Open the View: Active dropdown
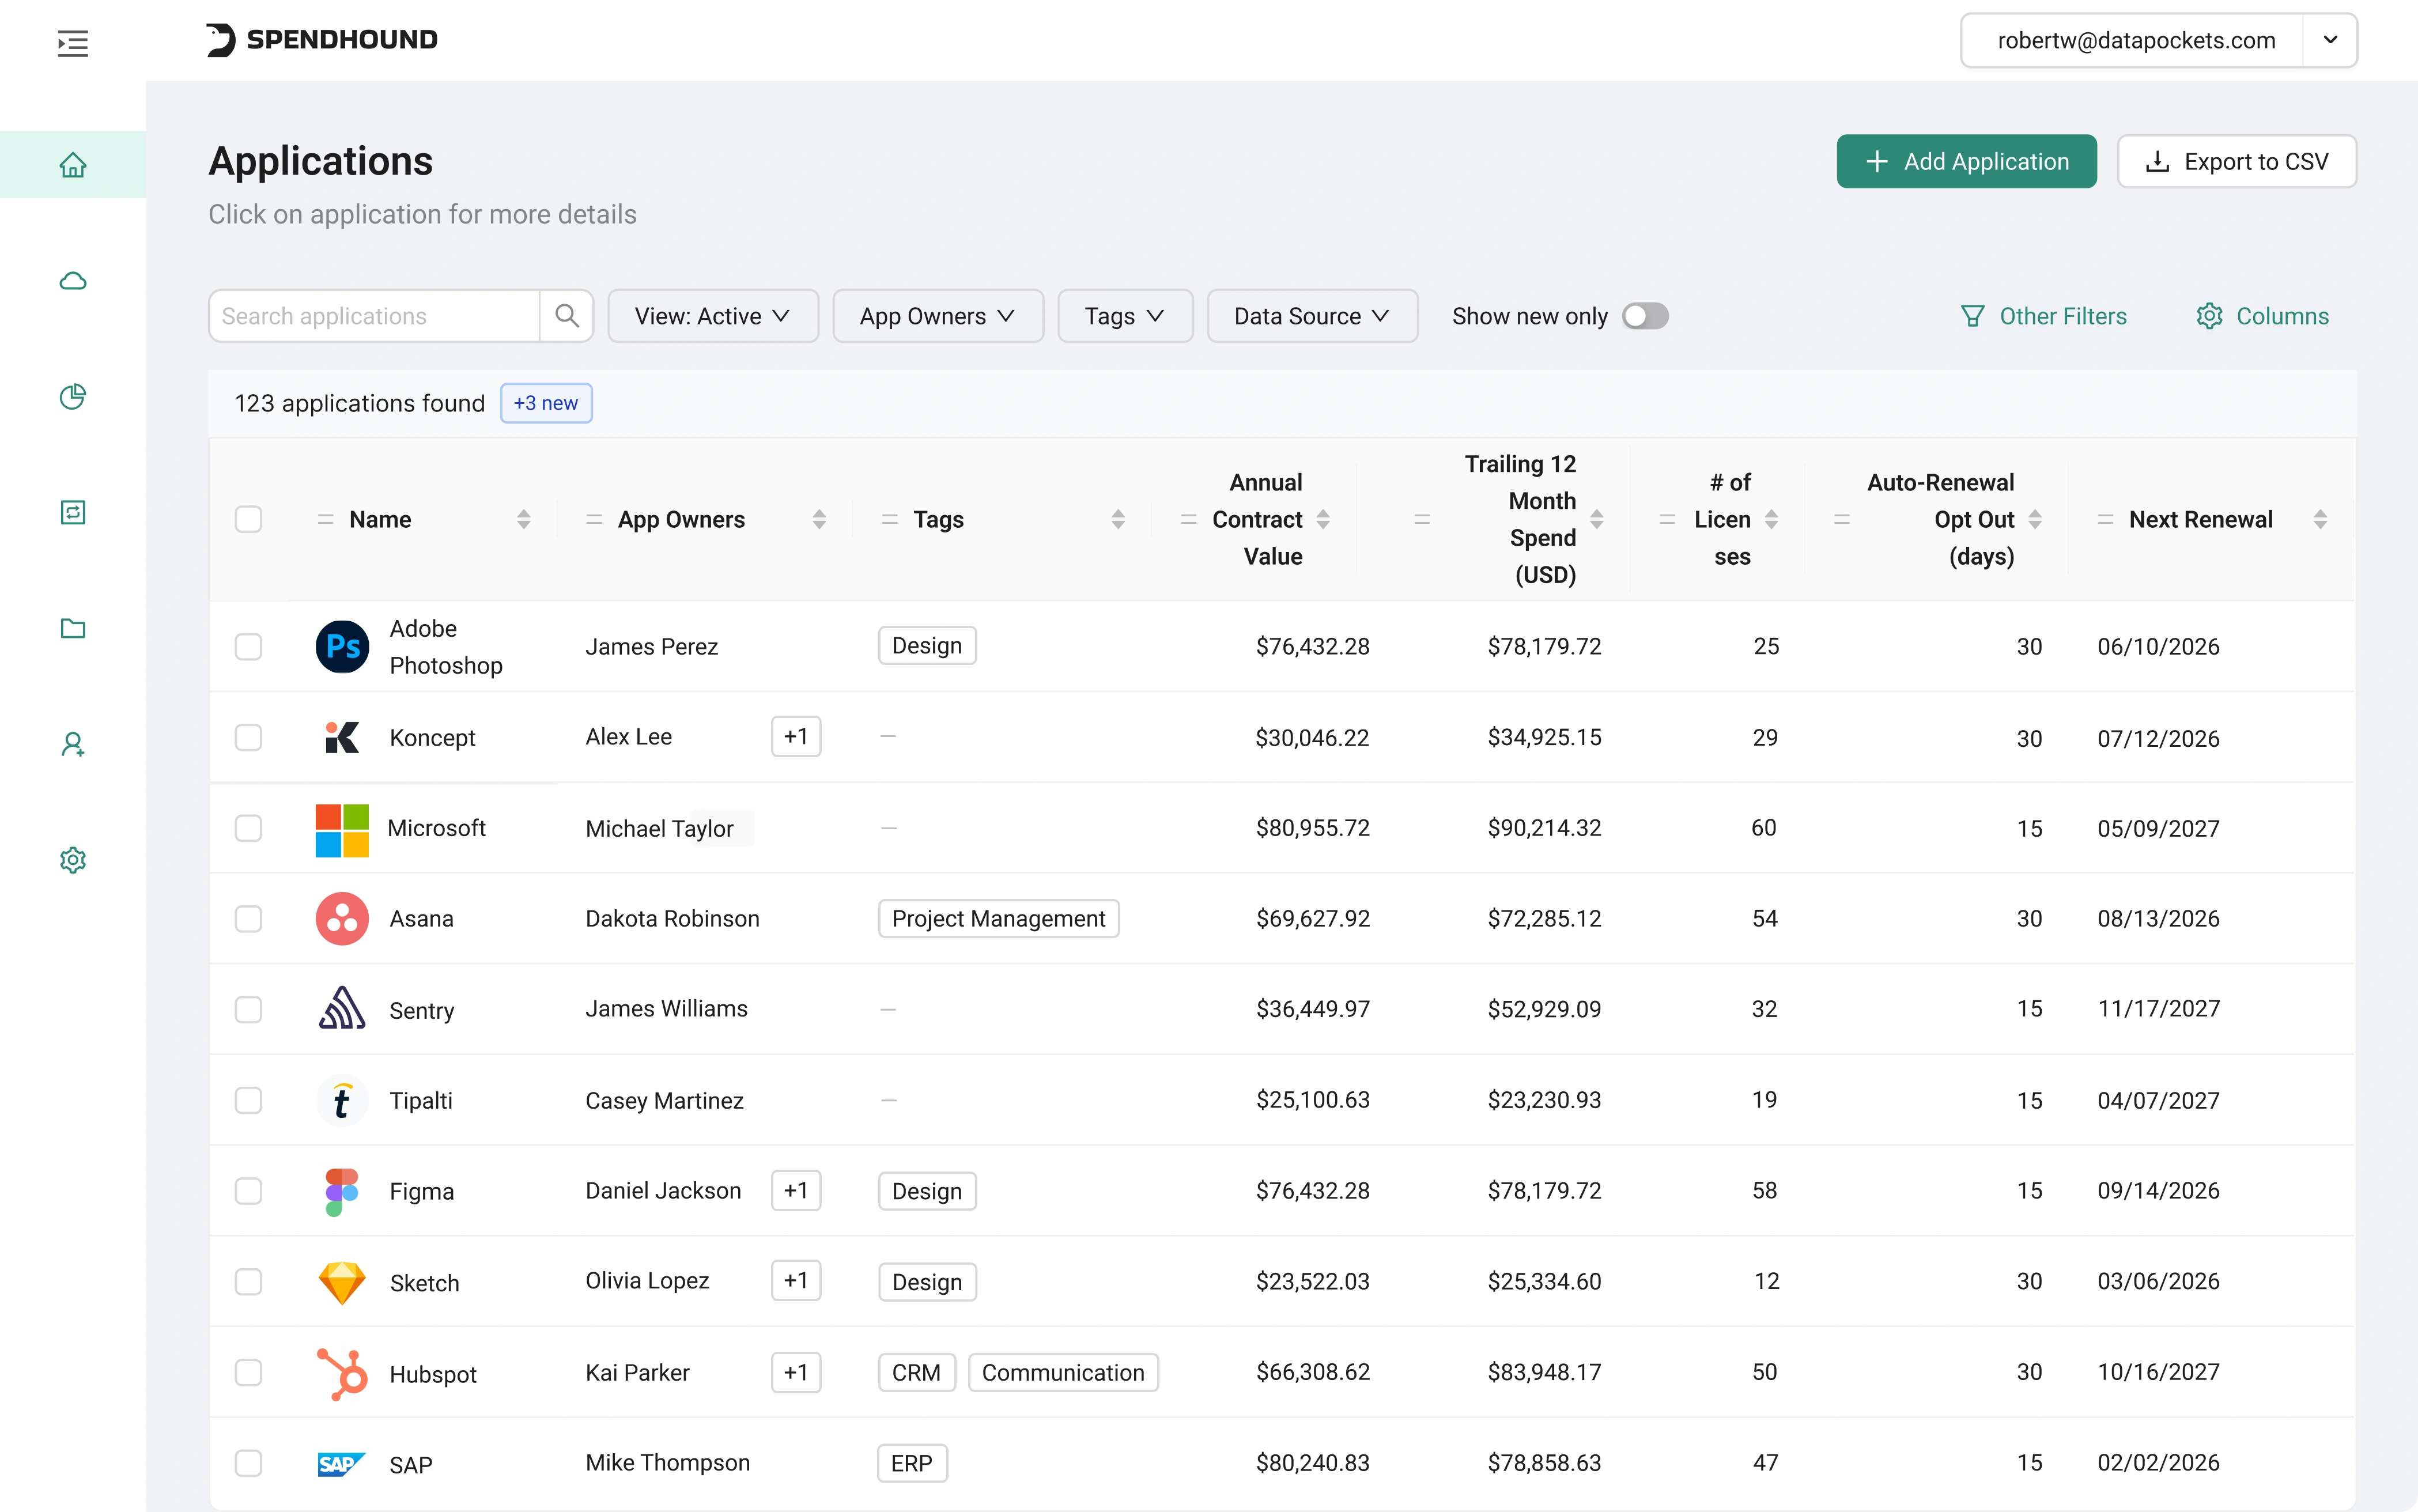Viewport: 2418px width, 1512px height. tap(712, 316)
